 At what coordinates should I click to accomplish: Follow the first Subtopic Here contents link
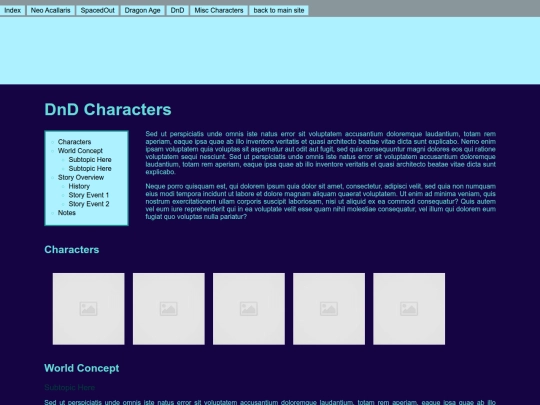tap(90, 160)
